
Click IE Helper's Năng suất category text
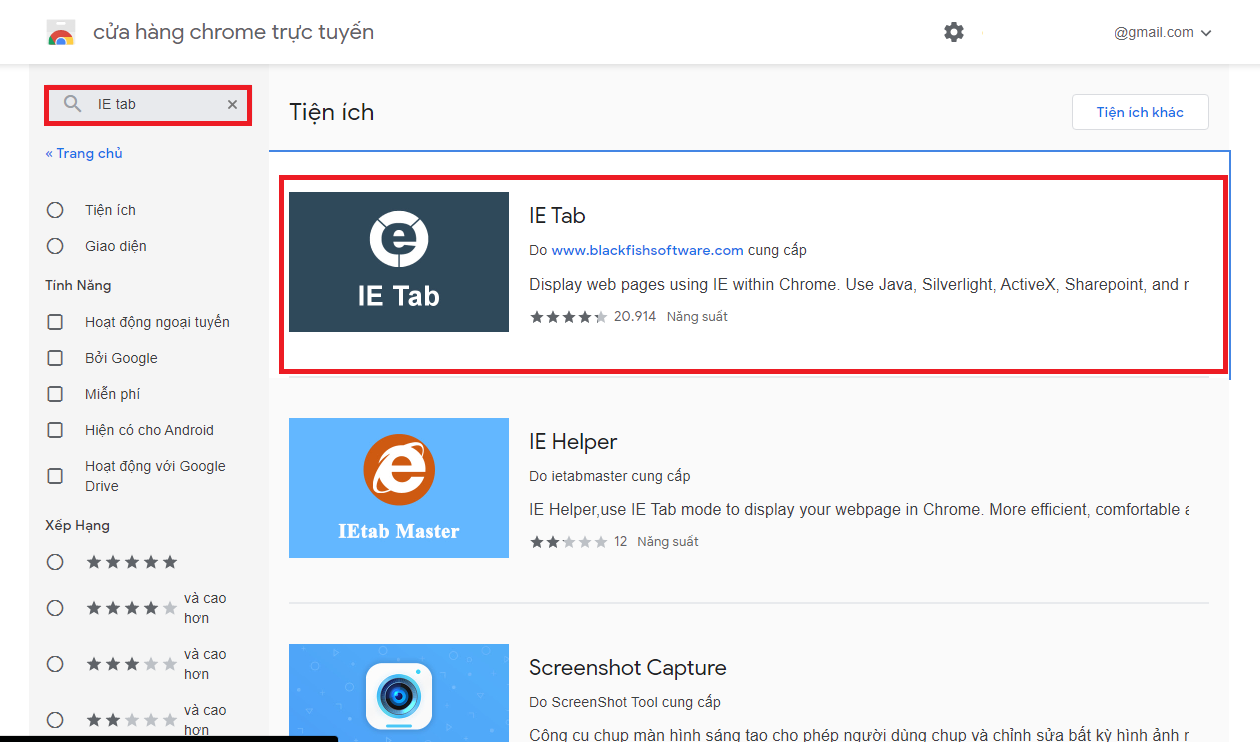coord(668,541)
